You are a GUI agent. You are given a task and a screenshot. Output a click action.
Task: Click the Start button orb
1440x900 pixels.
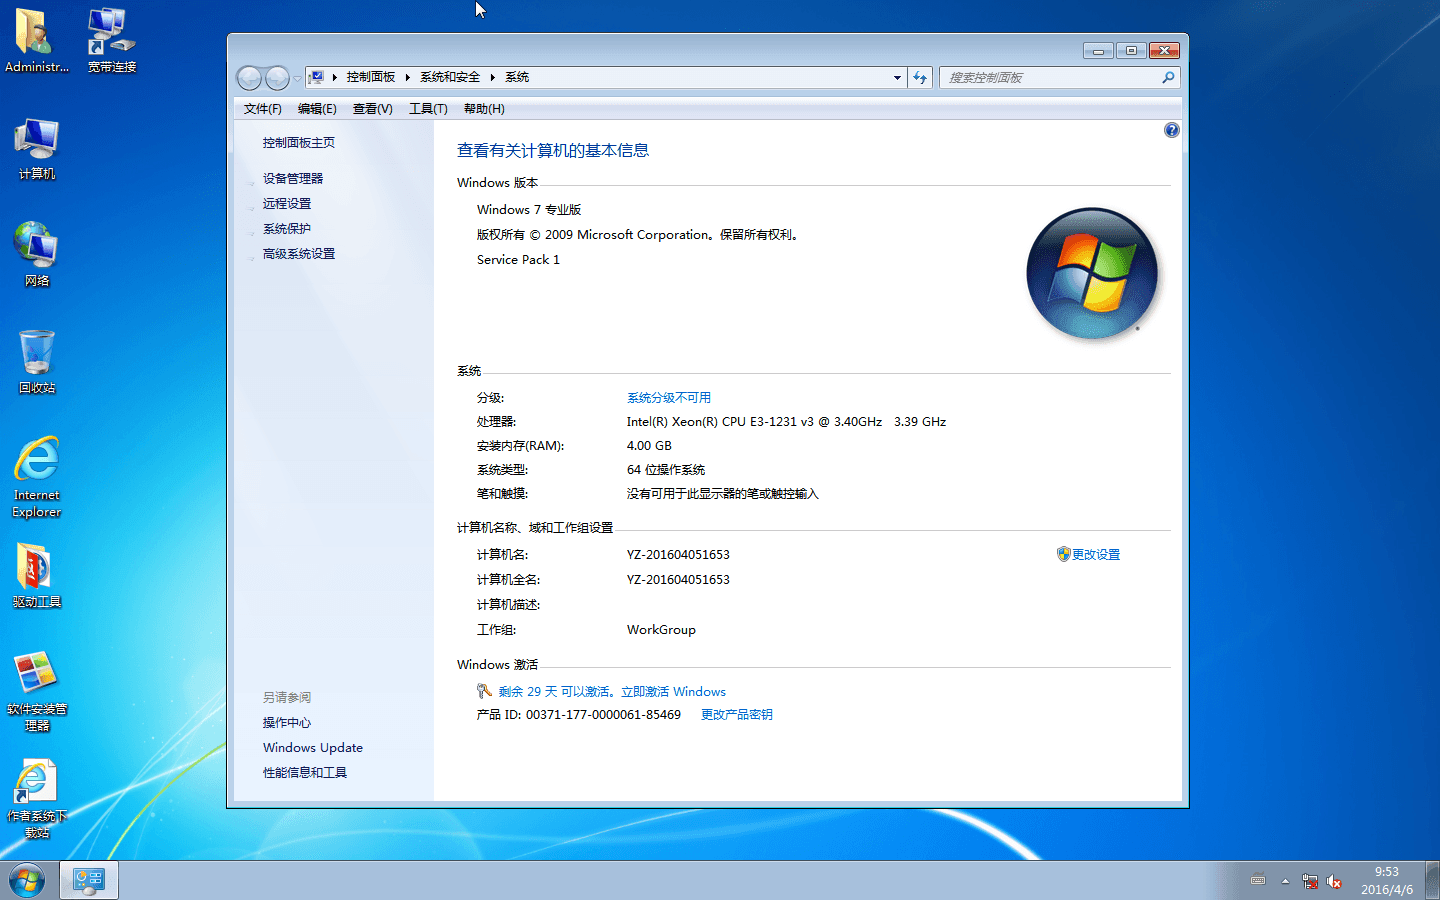27,881
